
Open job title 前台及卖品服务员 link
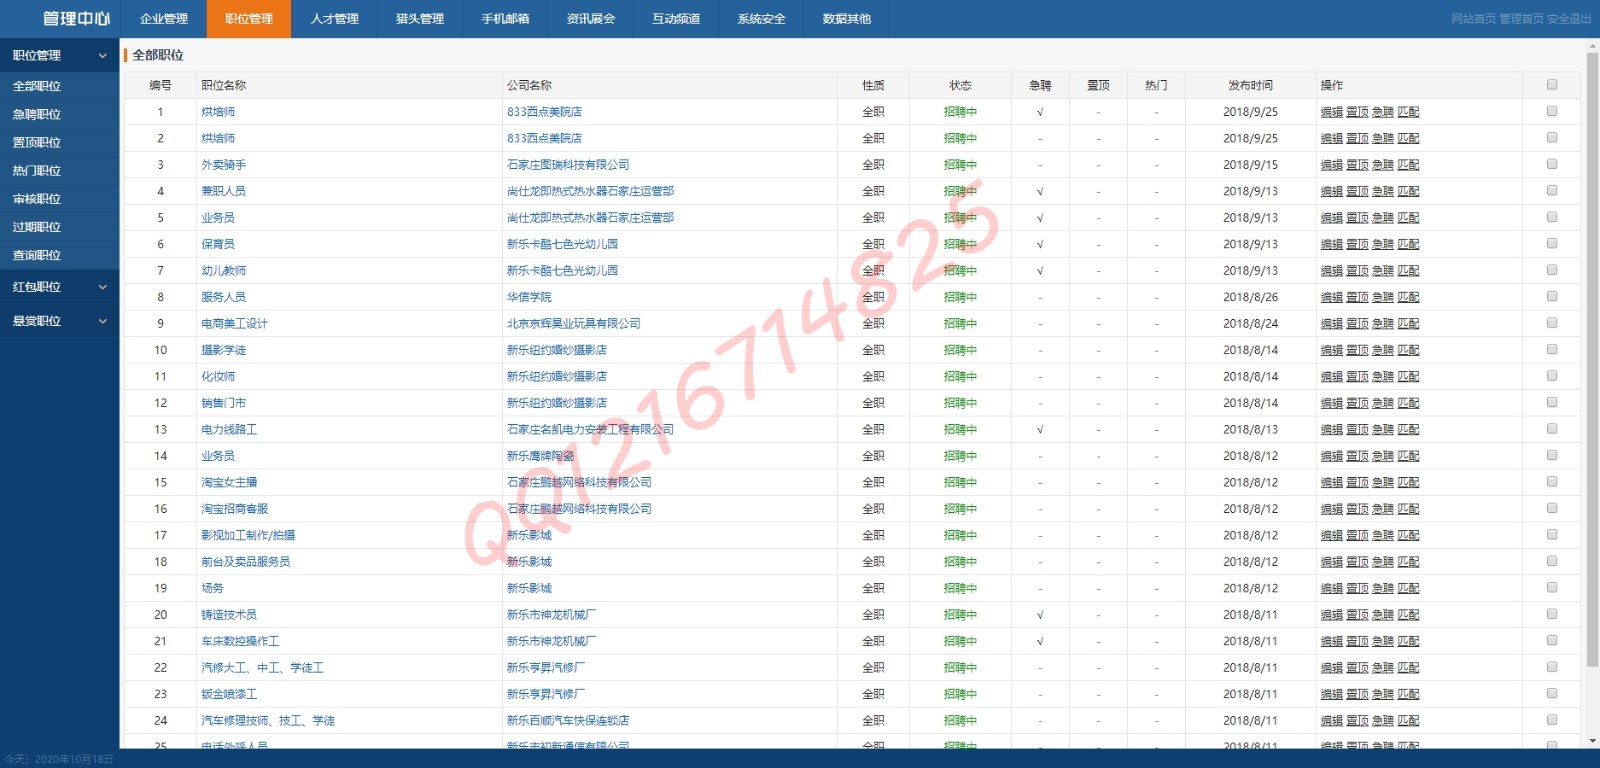pos(245,562)
